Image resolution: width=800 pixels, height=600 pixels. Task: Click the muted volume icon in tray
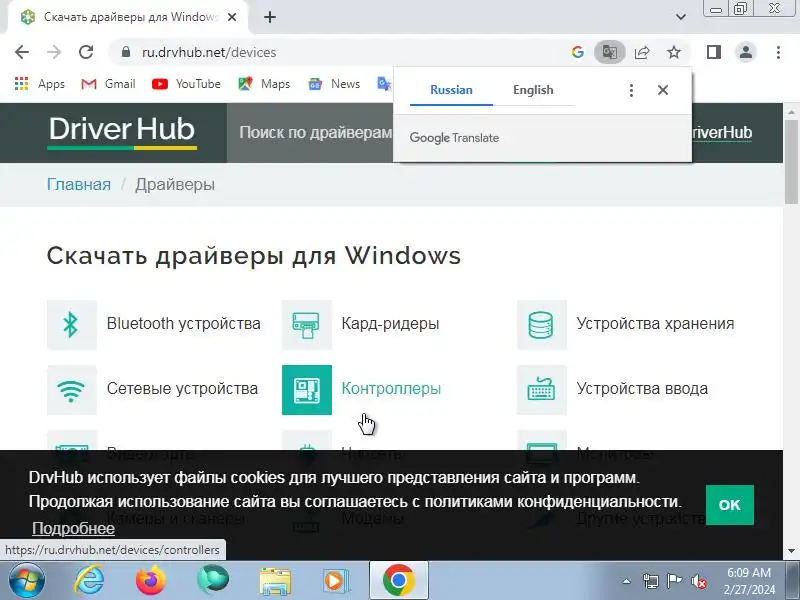click(x=698, y=581)
